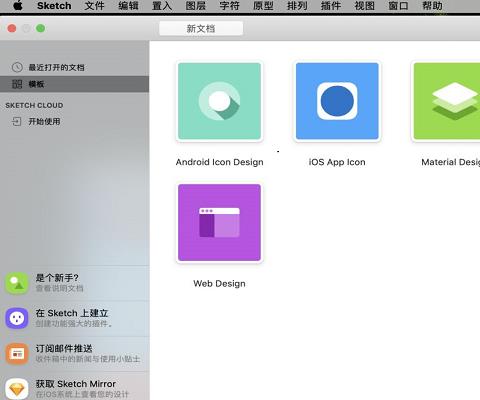This screenshot has height=400, width=480.
Task: Click the clock icon for recent documents
Action: (17, 67)
